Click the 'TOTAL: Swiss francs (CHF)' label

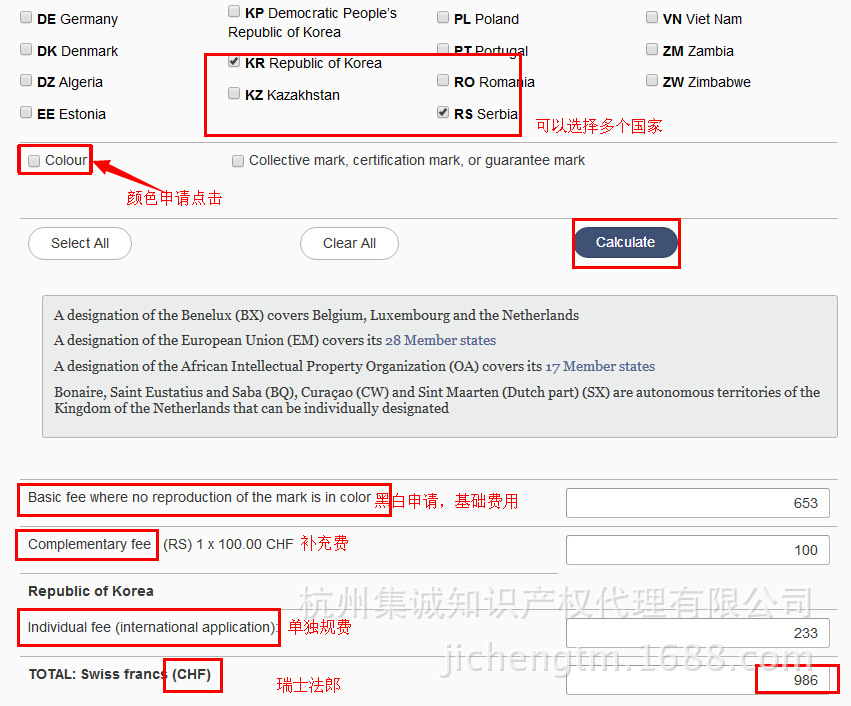point(120,674)
